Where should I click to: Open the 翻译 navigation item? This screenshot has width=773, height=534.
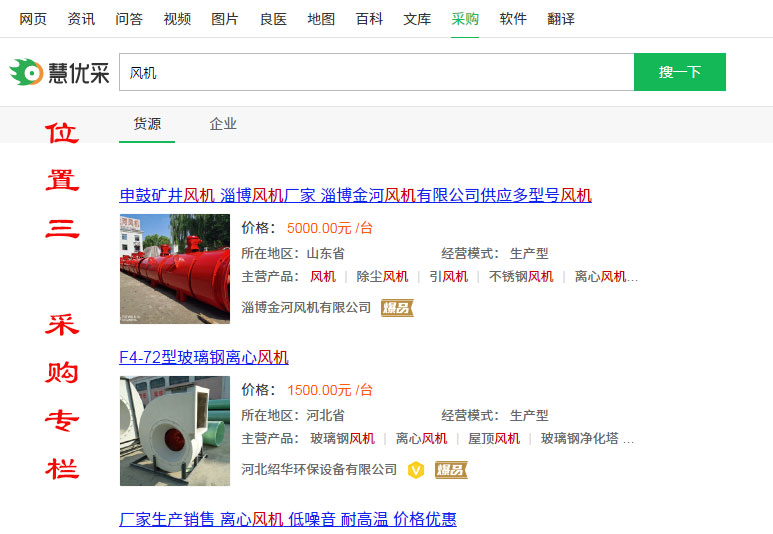coord(561,19)
